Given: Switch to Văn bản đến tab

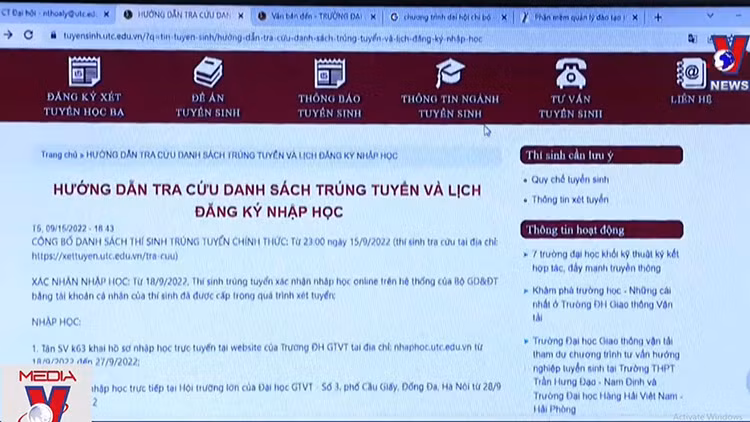Looking at the screenshot, I should (x=316, y=16).
